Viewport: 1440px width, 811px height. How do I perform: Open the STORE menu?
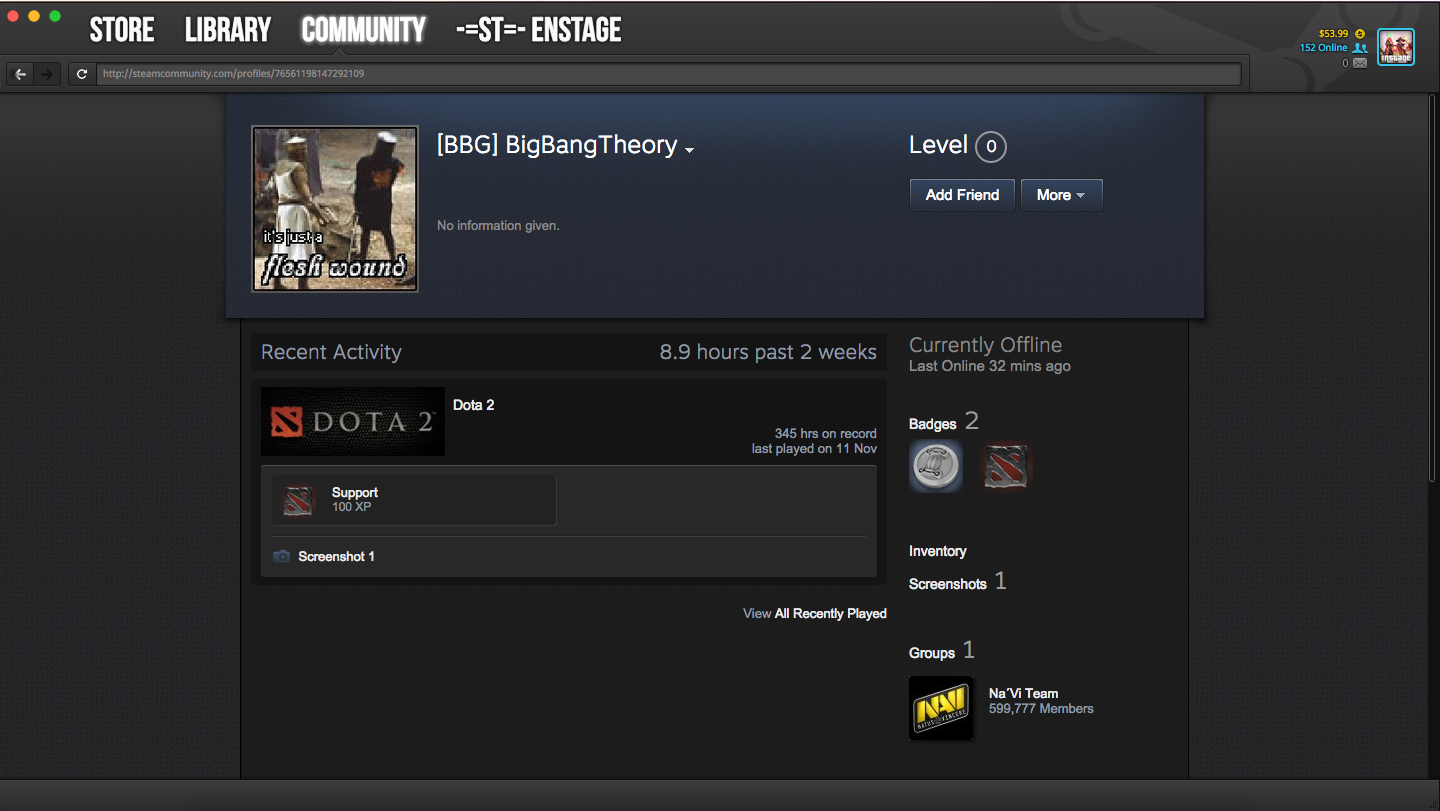pyautogui.click(x=122, y=30)
